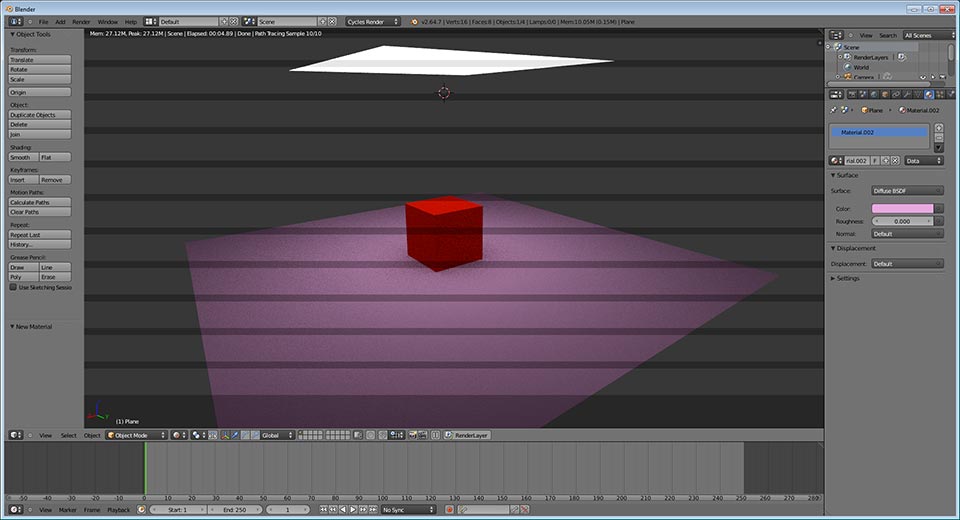Enable the Use Sketching Sessions checkbox
Screen dimensions: 960x520
pyautogui.click(x=13, y=287)
